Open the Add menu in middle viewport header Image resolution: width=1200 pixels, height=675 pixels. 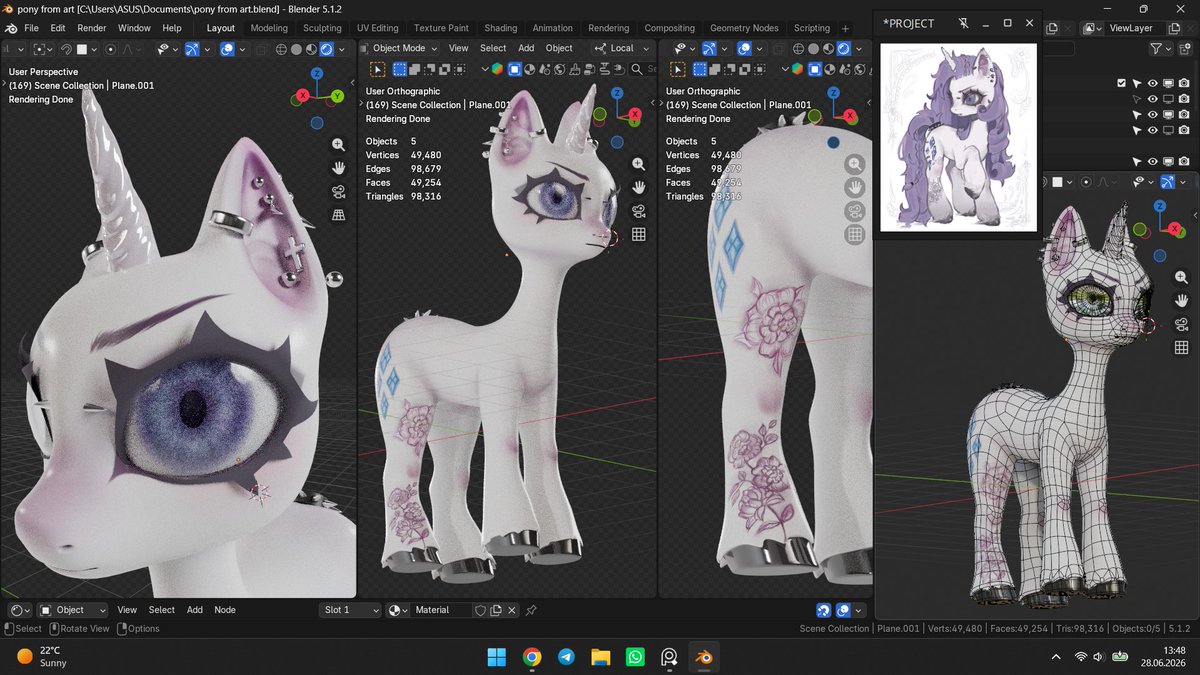[526, 48]
